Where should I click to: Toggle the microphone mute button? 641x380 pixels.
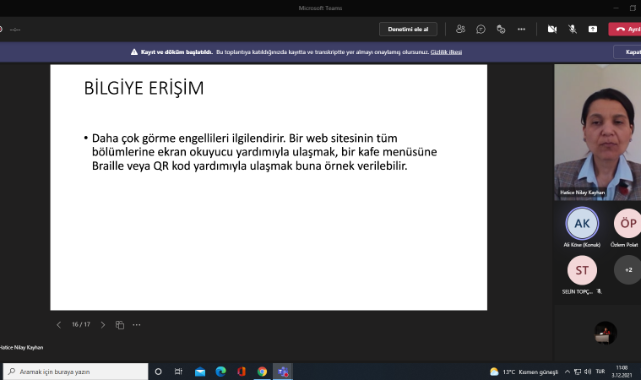[572, 29]
